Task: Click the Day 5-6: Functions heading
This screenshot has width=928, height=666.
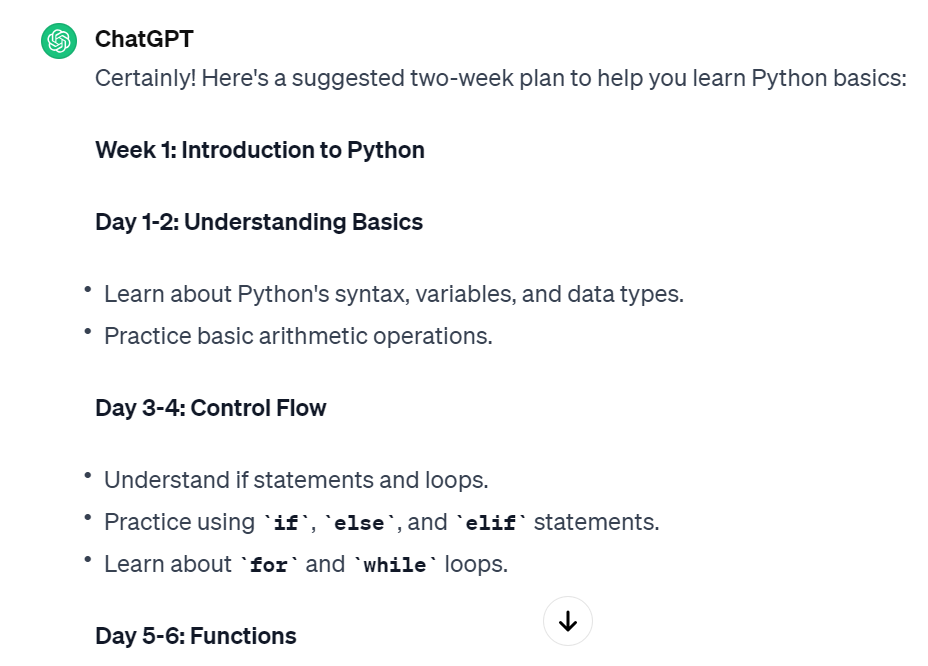Action: coord(196,636)
